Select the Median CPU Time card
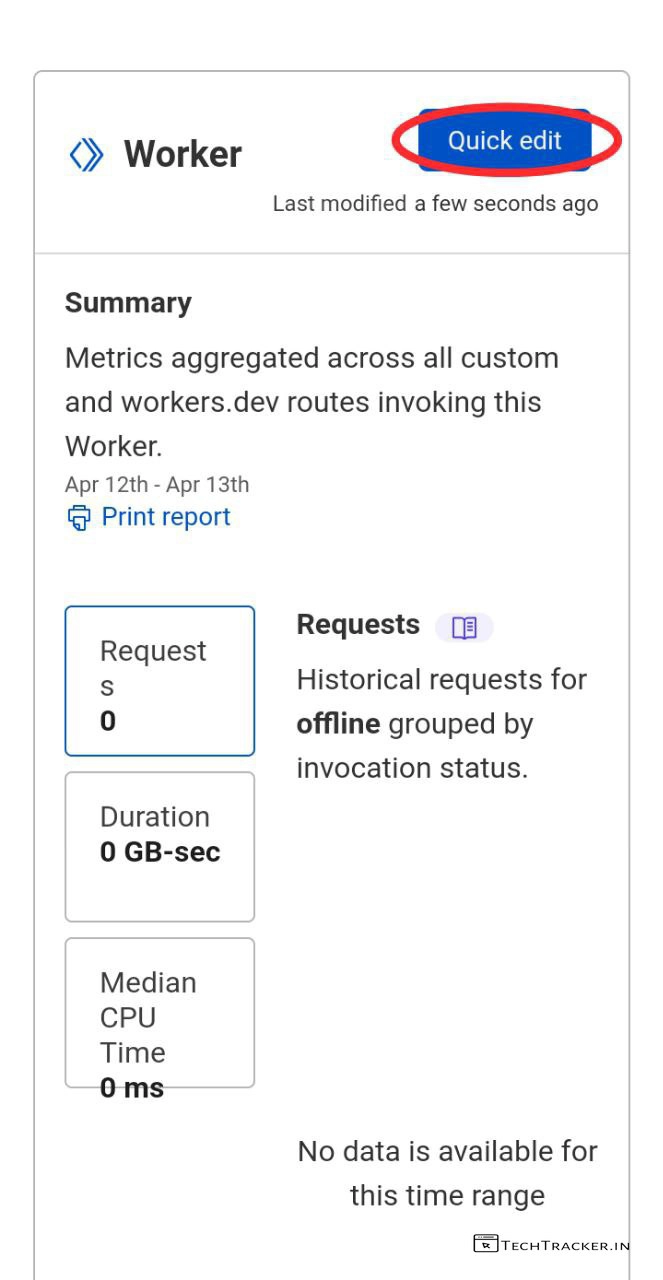This screenshot has height=1280, width=663. tap(159, 1012)
